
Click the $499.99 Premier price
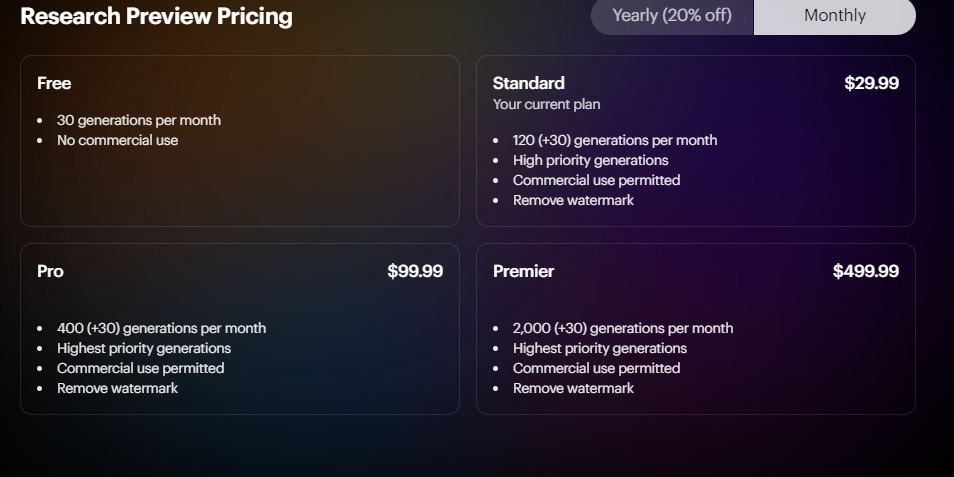click(x=865, y=272)
